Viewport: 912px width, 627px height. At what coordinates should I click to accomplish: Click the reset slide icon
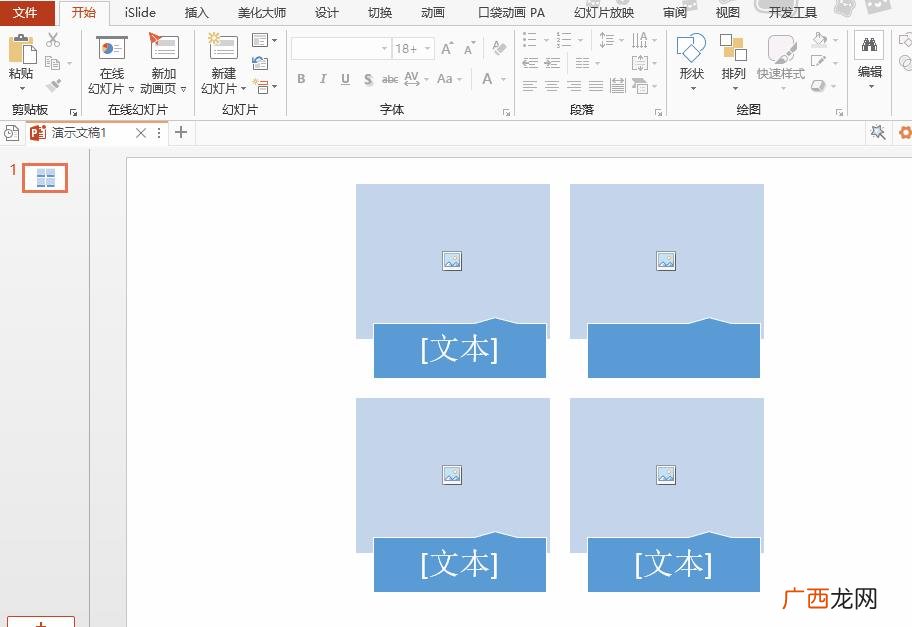point(260,63)
